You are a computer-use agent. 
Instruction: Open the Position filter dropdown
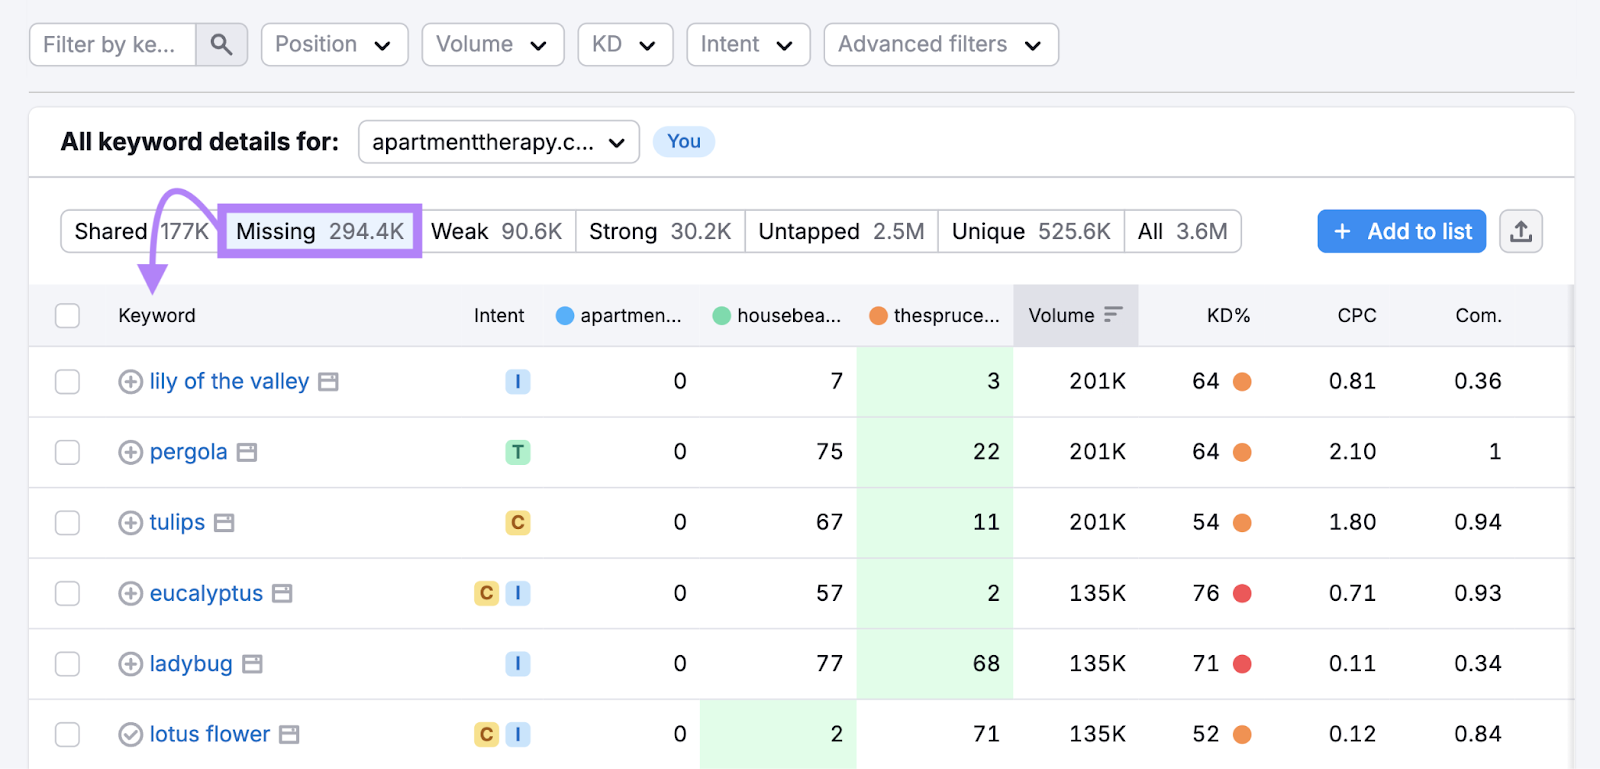[334, 45]
